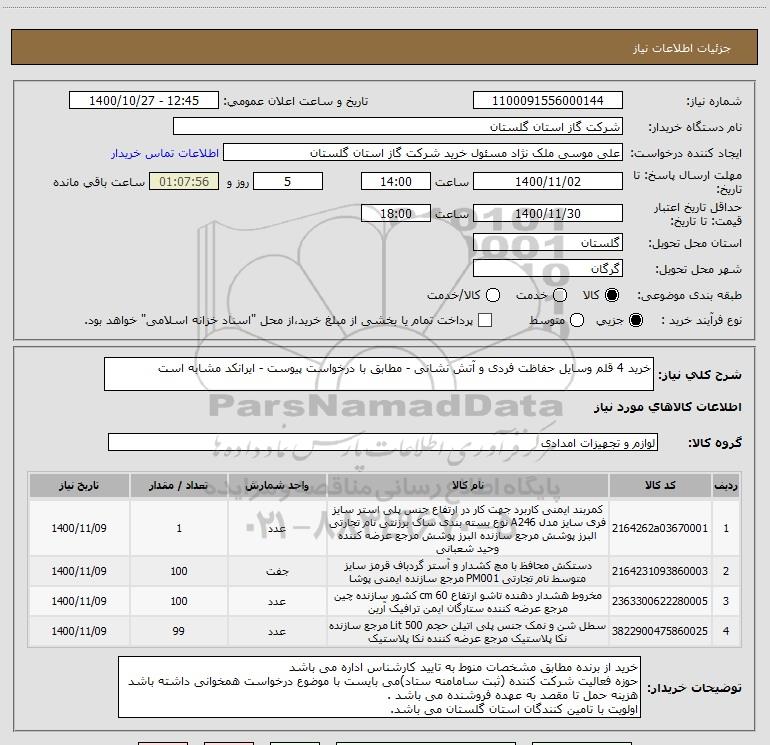Click the تعداد / مقدار column header

(179, 486)
